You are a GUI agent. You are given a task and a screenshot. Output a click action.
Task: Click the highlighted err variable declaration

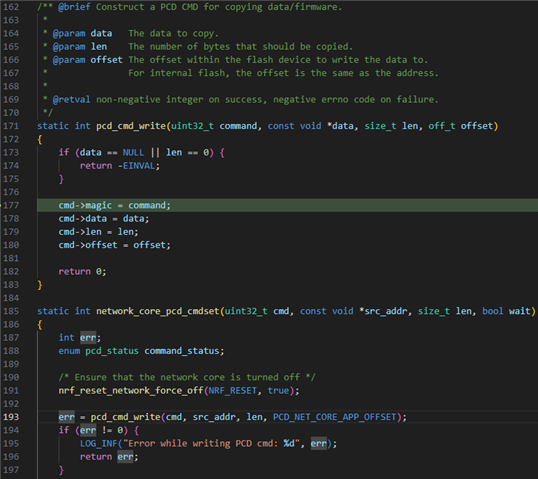pos(88,338)
